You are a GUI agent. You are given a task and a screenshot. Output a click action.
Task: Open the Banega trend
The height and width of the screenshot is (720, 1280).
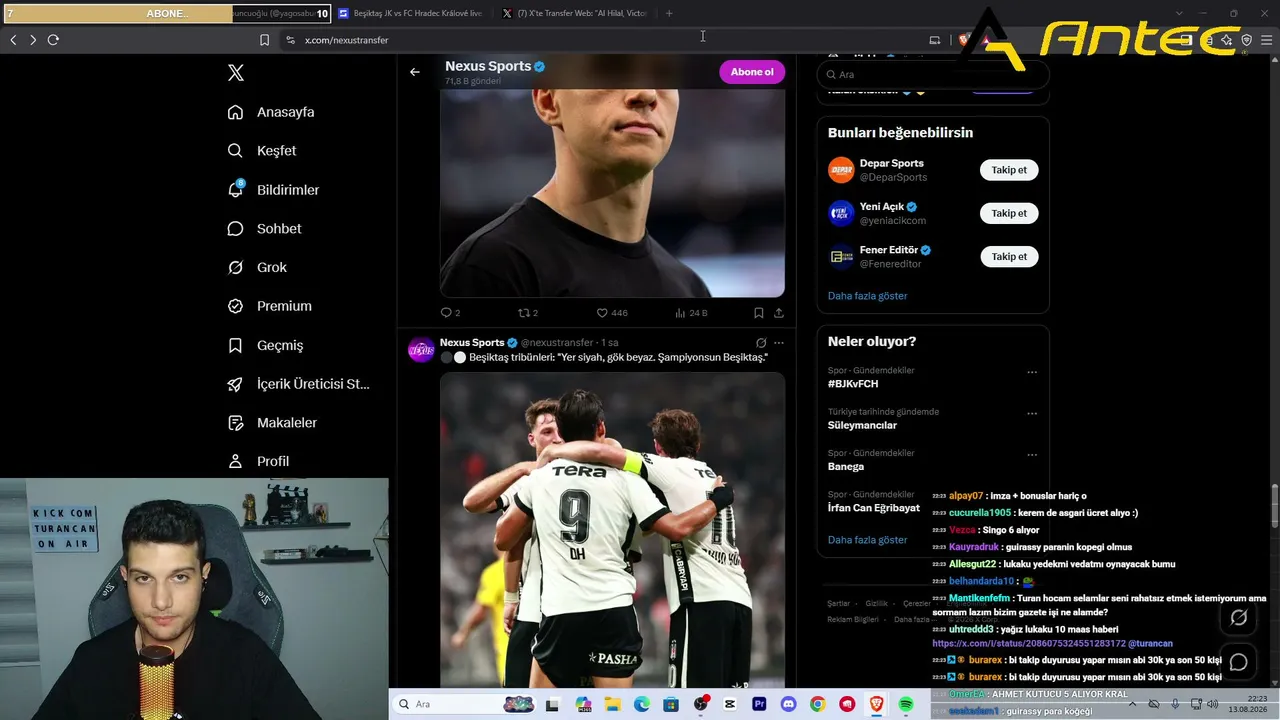click(x=846, y=467)
